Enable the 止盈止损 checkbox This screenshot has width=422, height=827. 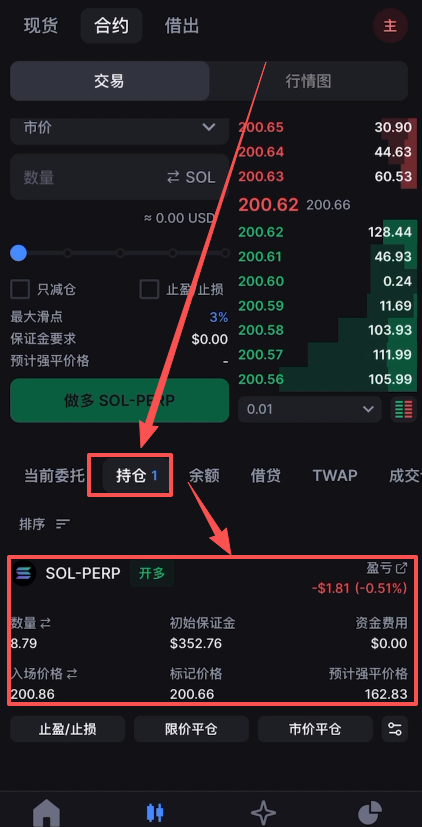click(x=149, y=289)
